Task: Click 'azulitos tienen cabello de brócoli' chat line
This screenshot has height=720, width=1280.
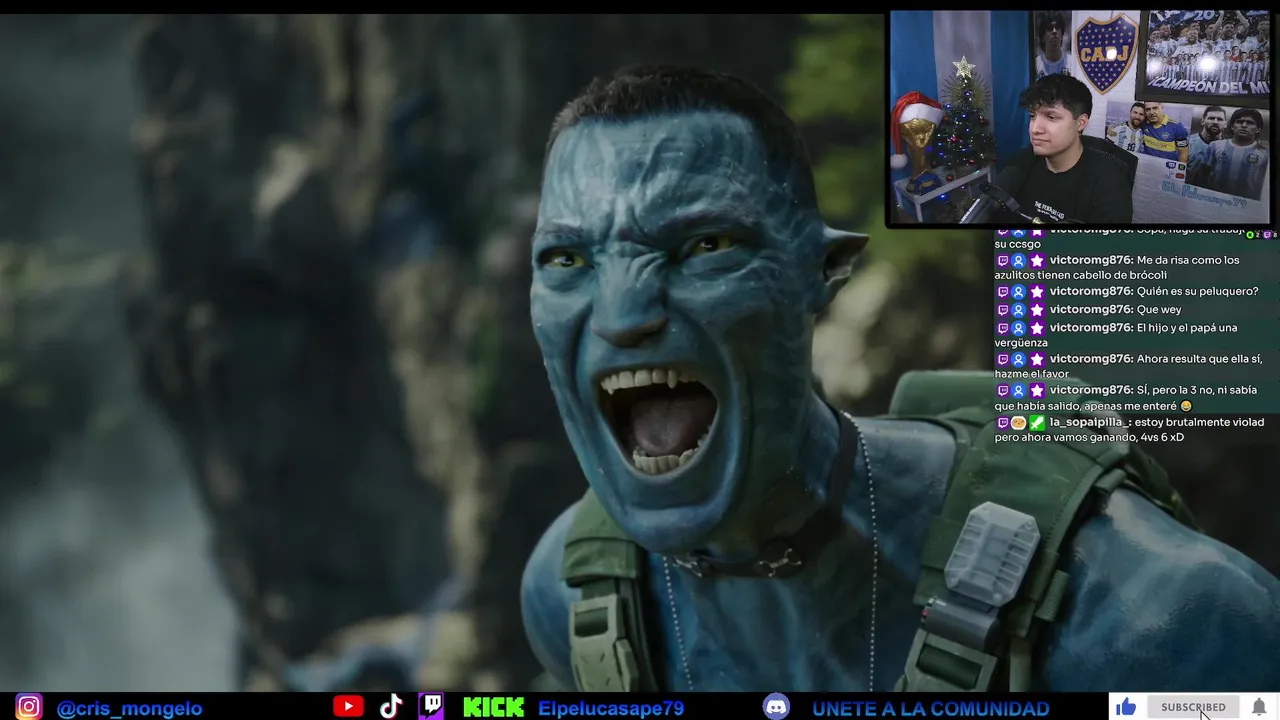Action: point(1081,275)
